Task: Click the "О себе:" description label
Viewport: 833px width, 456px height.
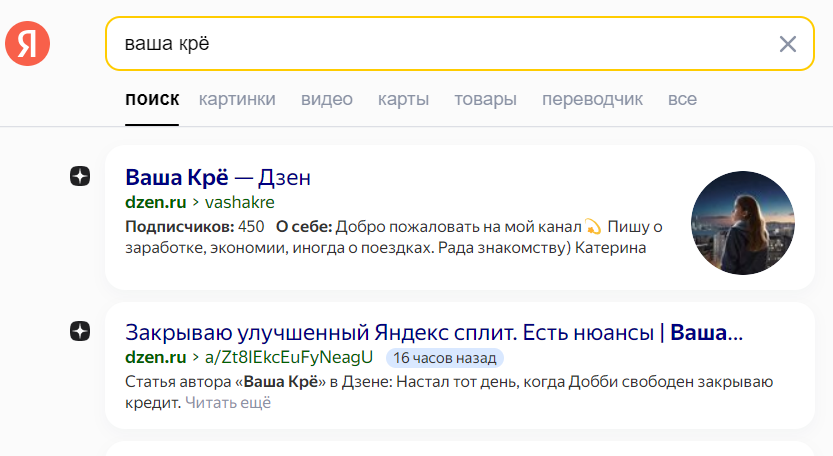Action: 304,227
